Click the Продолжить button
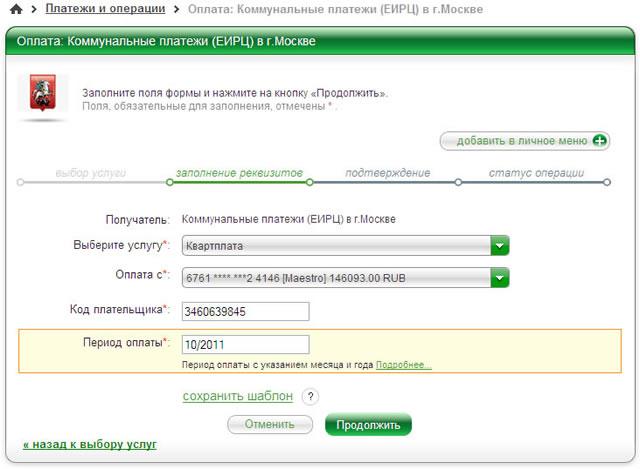The height and width of the screenshot is (469, 640). pyautogui.click(x=368, y=425)
